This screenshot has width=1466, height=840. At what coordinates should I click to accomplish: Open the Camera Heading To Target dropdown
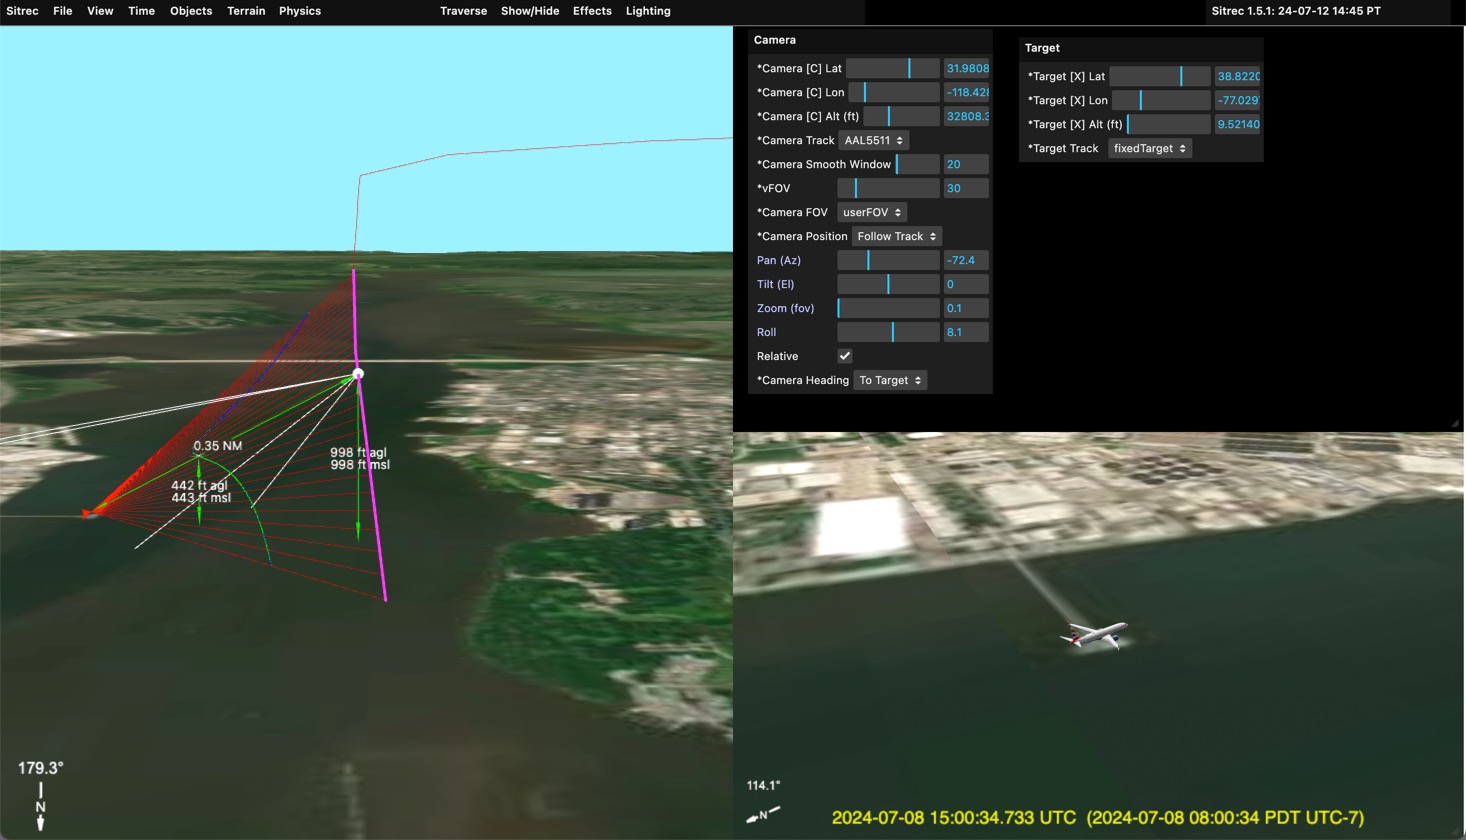(x=889, y=380)
